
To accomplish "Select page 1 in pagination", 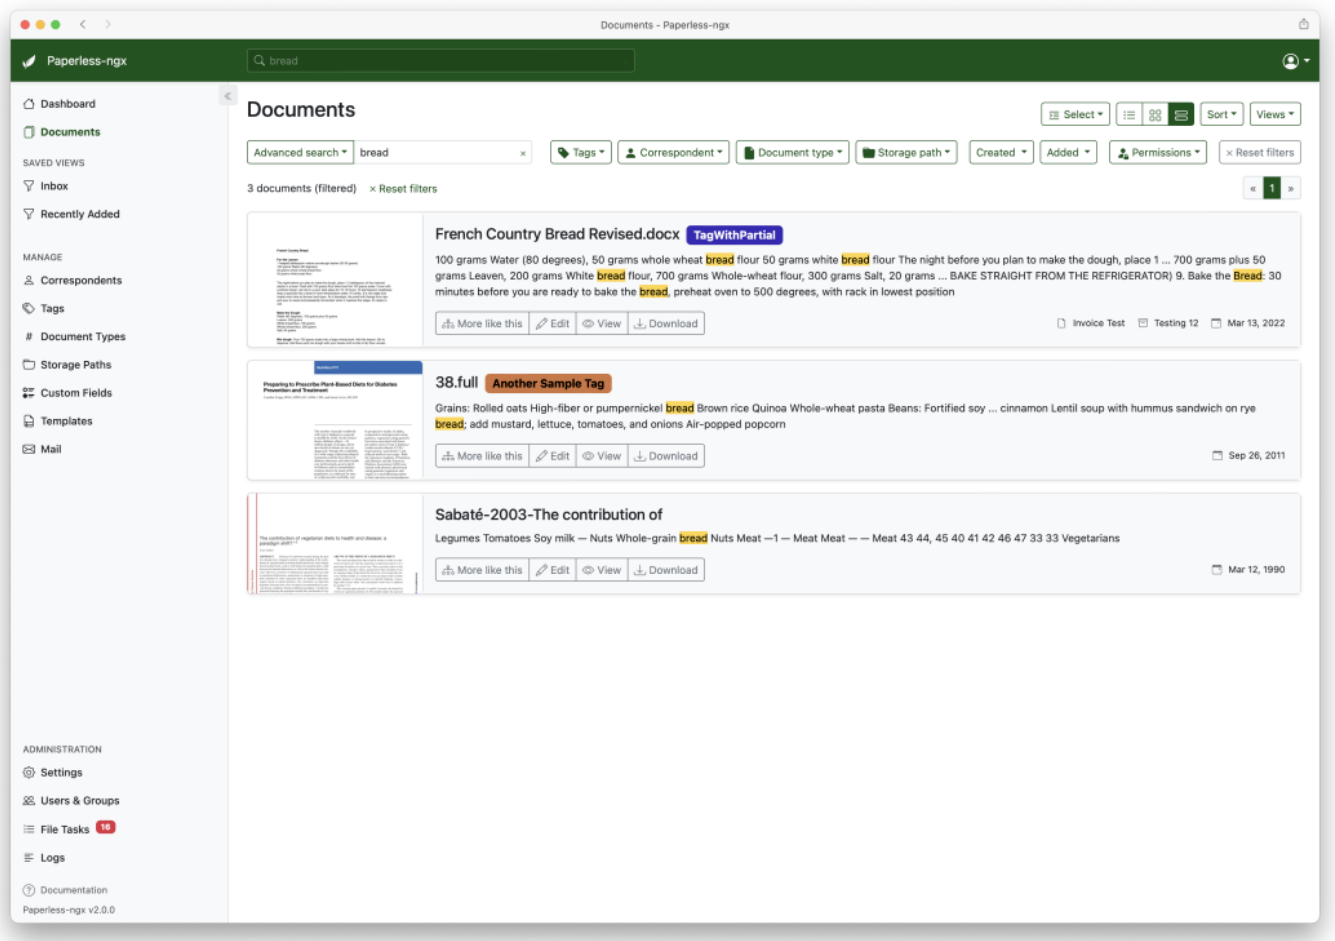I will [1272, 188].
